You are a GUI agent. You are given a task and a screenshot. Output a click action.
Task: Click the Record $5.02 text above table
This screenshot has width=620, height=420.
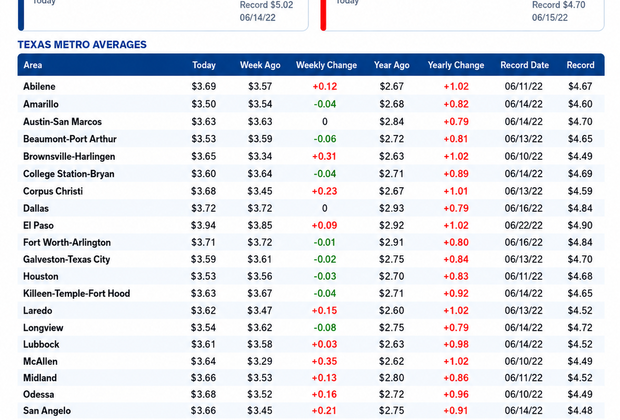(266, 5)
